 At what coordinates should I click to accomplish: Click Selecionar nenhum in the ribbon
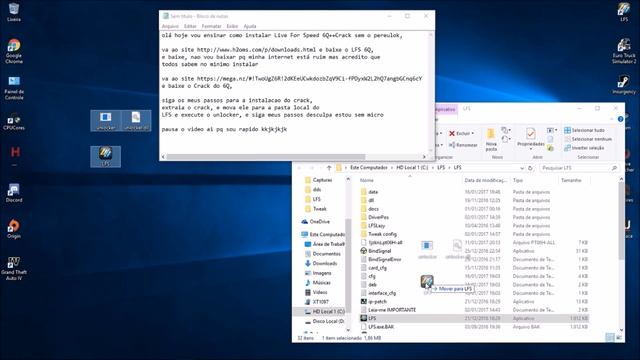(x=588, y=139)
